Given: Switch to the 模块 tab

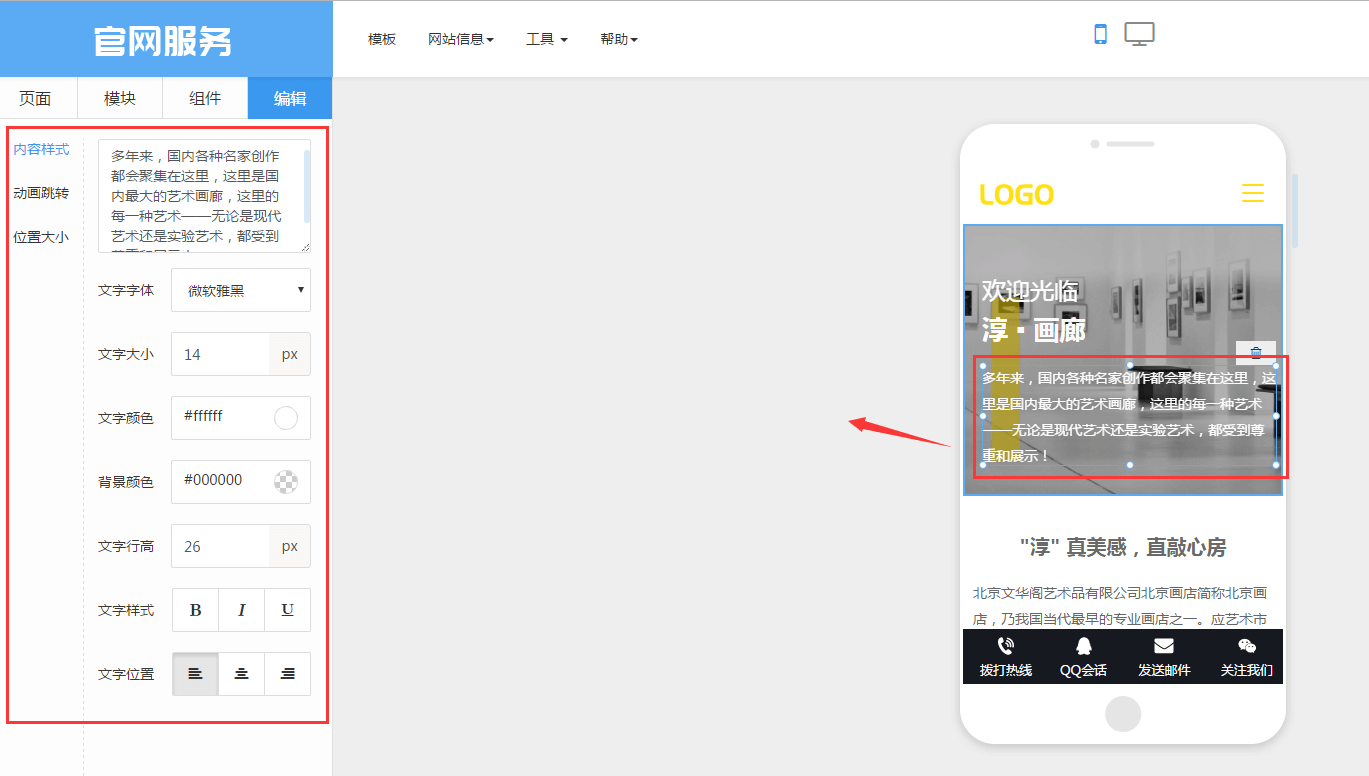Looking at the screenshot, I should tap(120, 98).
